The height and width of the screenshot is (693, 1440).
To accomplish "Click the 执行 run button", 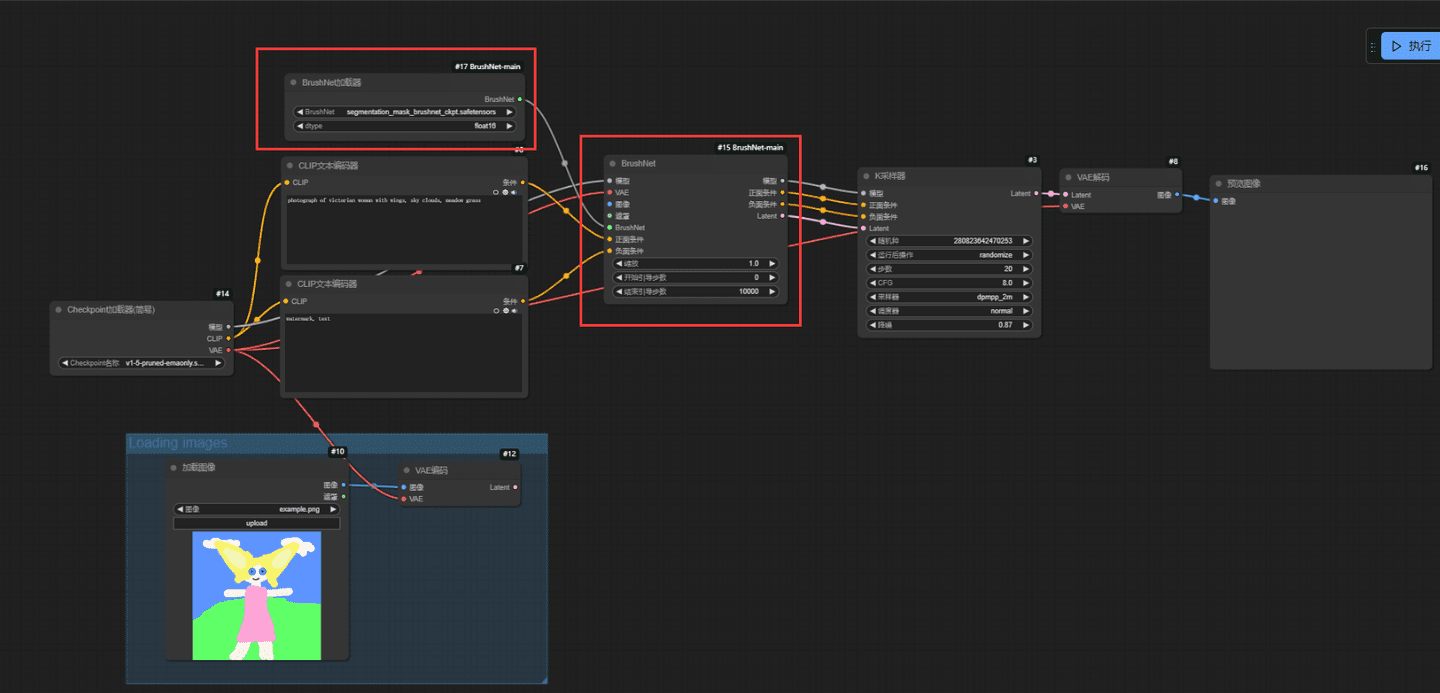I will click(x=1411, y=46).
